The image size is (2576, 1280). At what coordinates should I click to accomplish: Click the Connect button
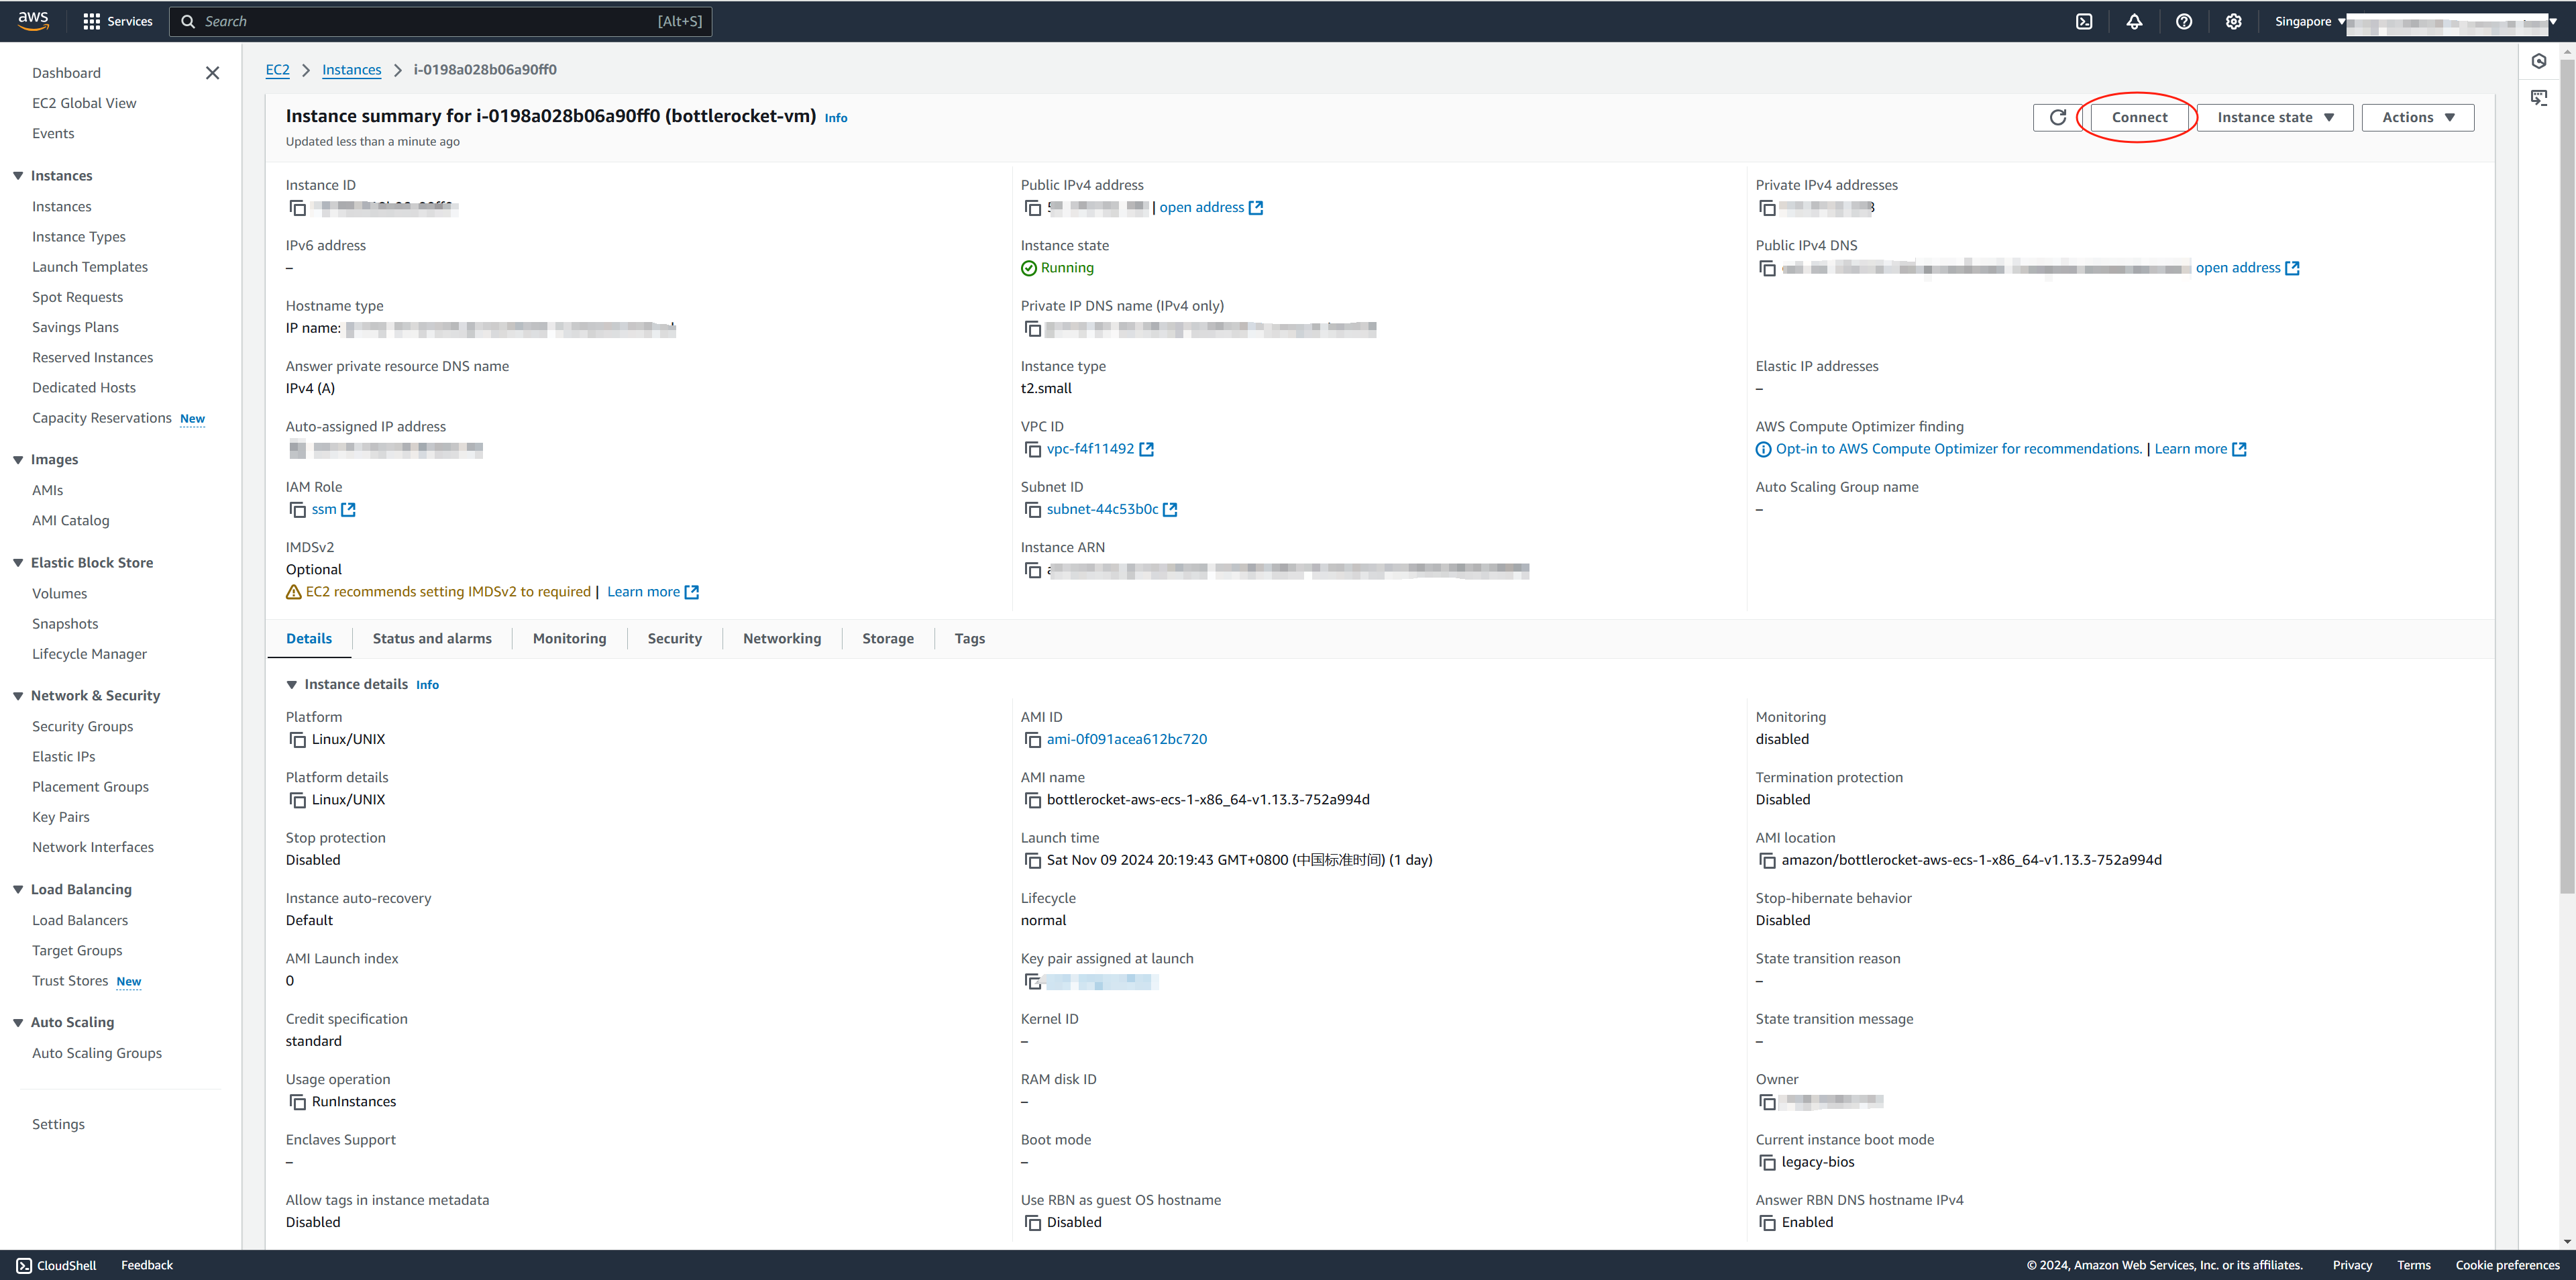[x=2139, y=117]
